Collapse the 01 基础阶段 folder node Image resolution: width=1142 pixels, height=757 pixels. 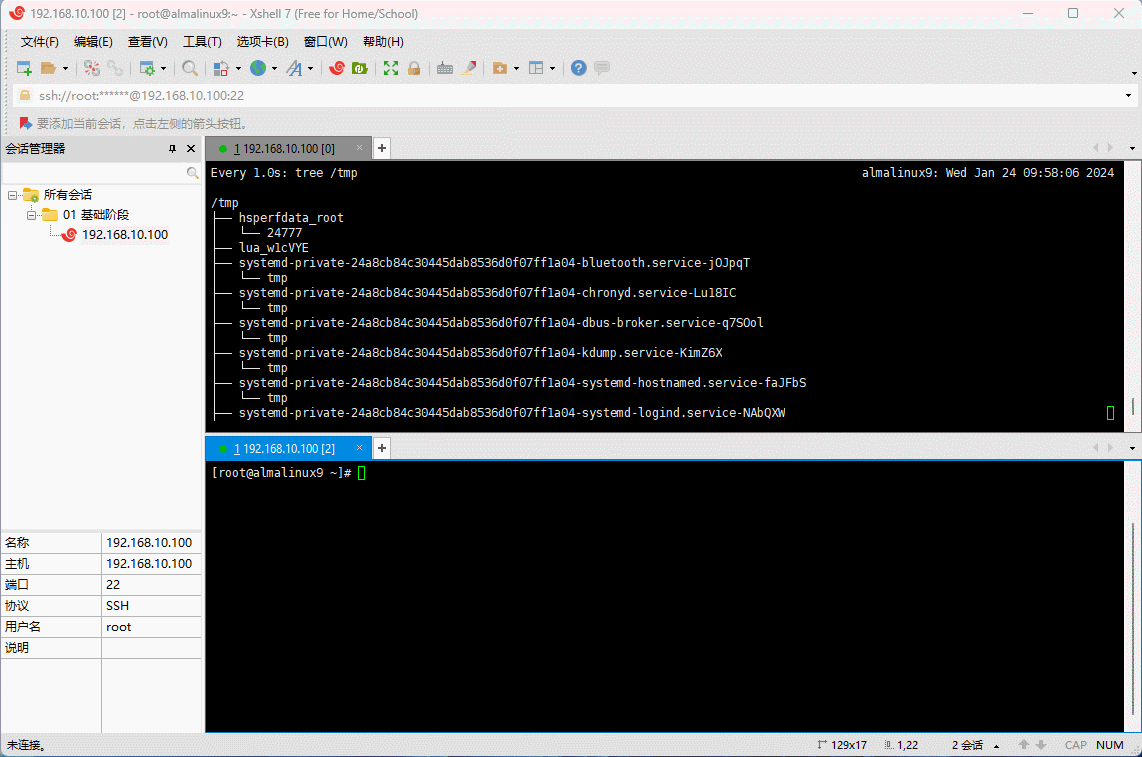32,215
